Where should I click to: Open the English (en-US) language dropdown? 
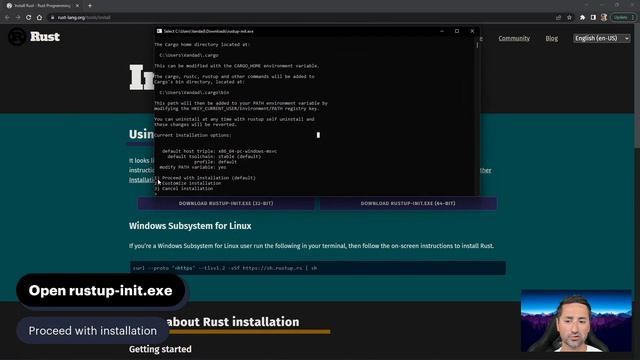[x=602, y=38]
